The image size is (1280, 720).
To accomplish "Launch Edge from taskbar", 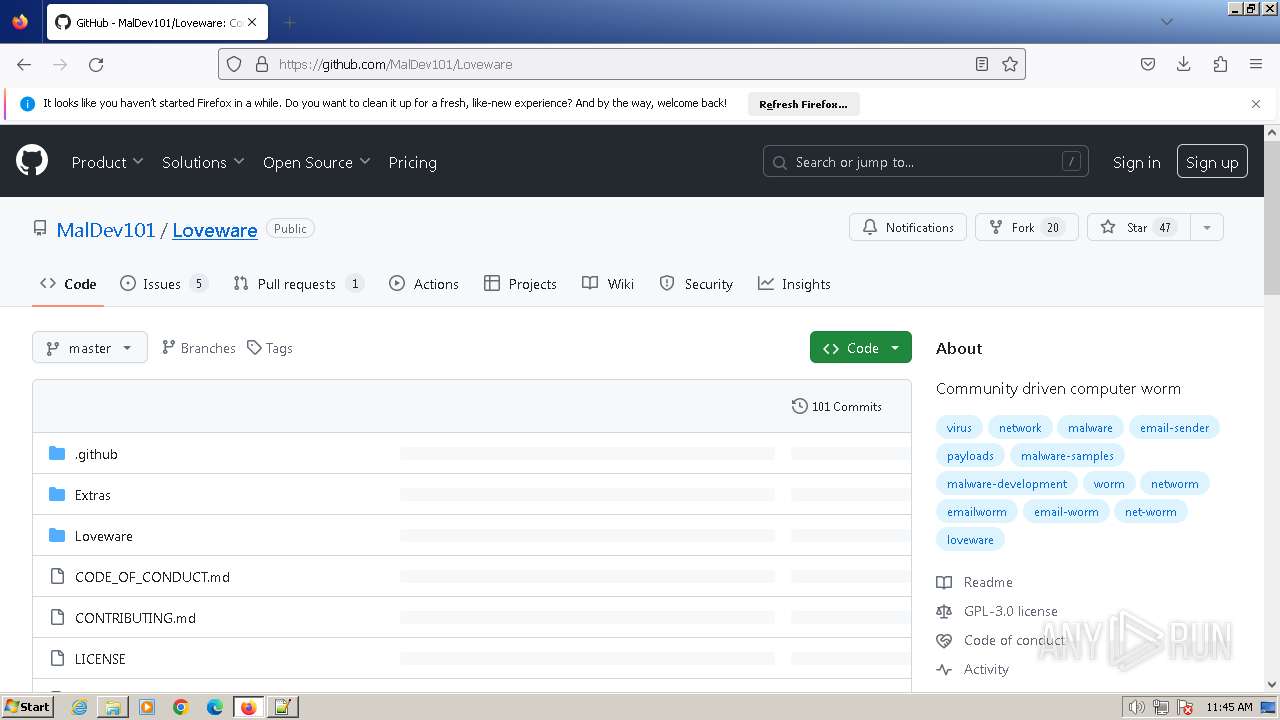I will pos(215,707).
